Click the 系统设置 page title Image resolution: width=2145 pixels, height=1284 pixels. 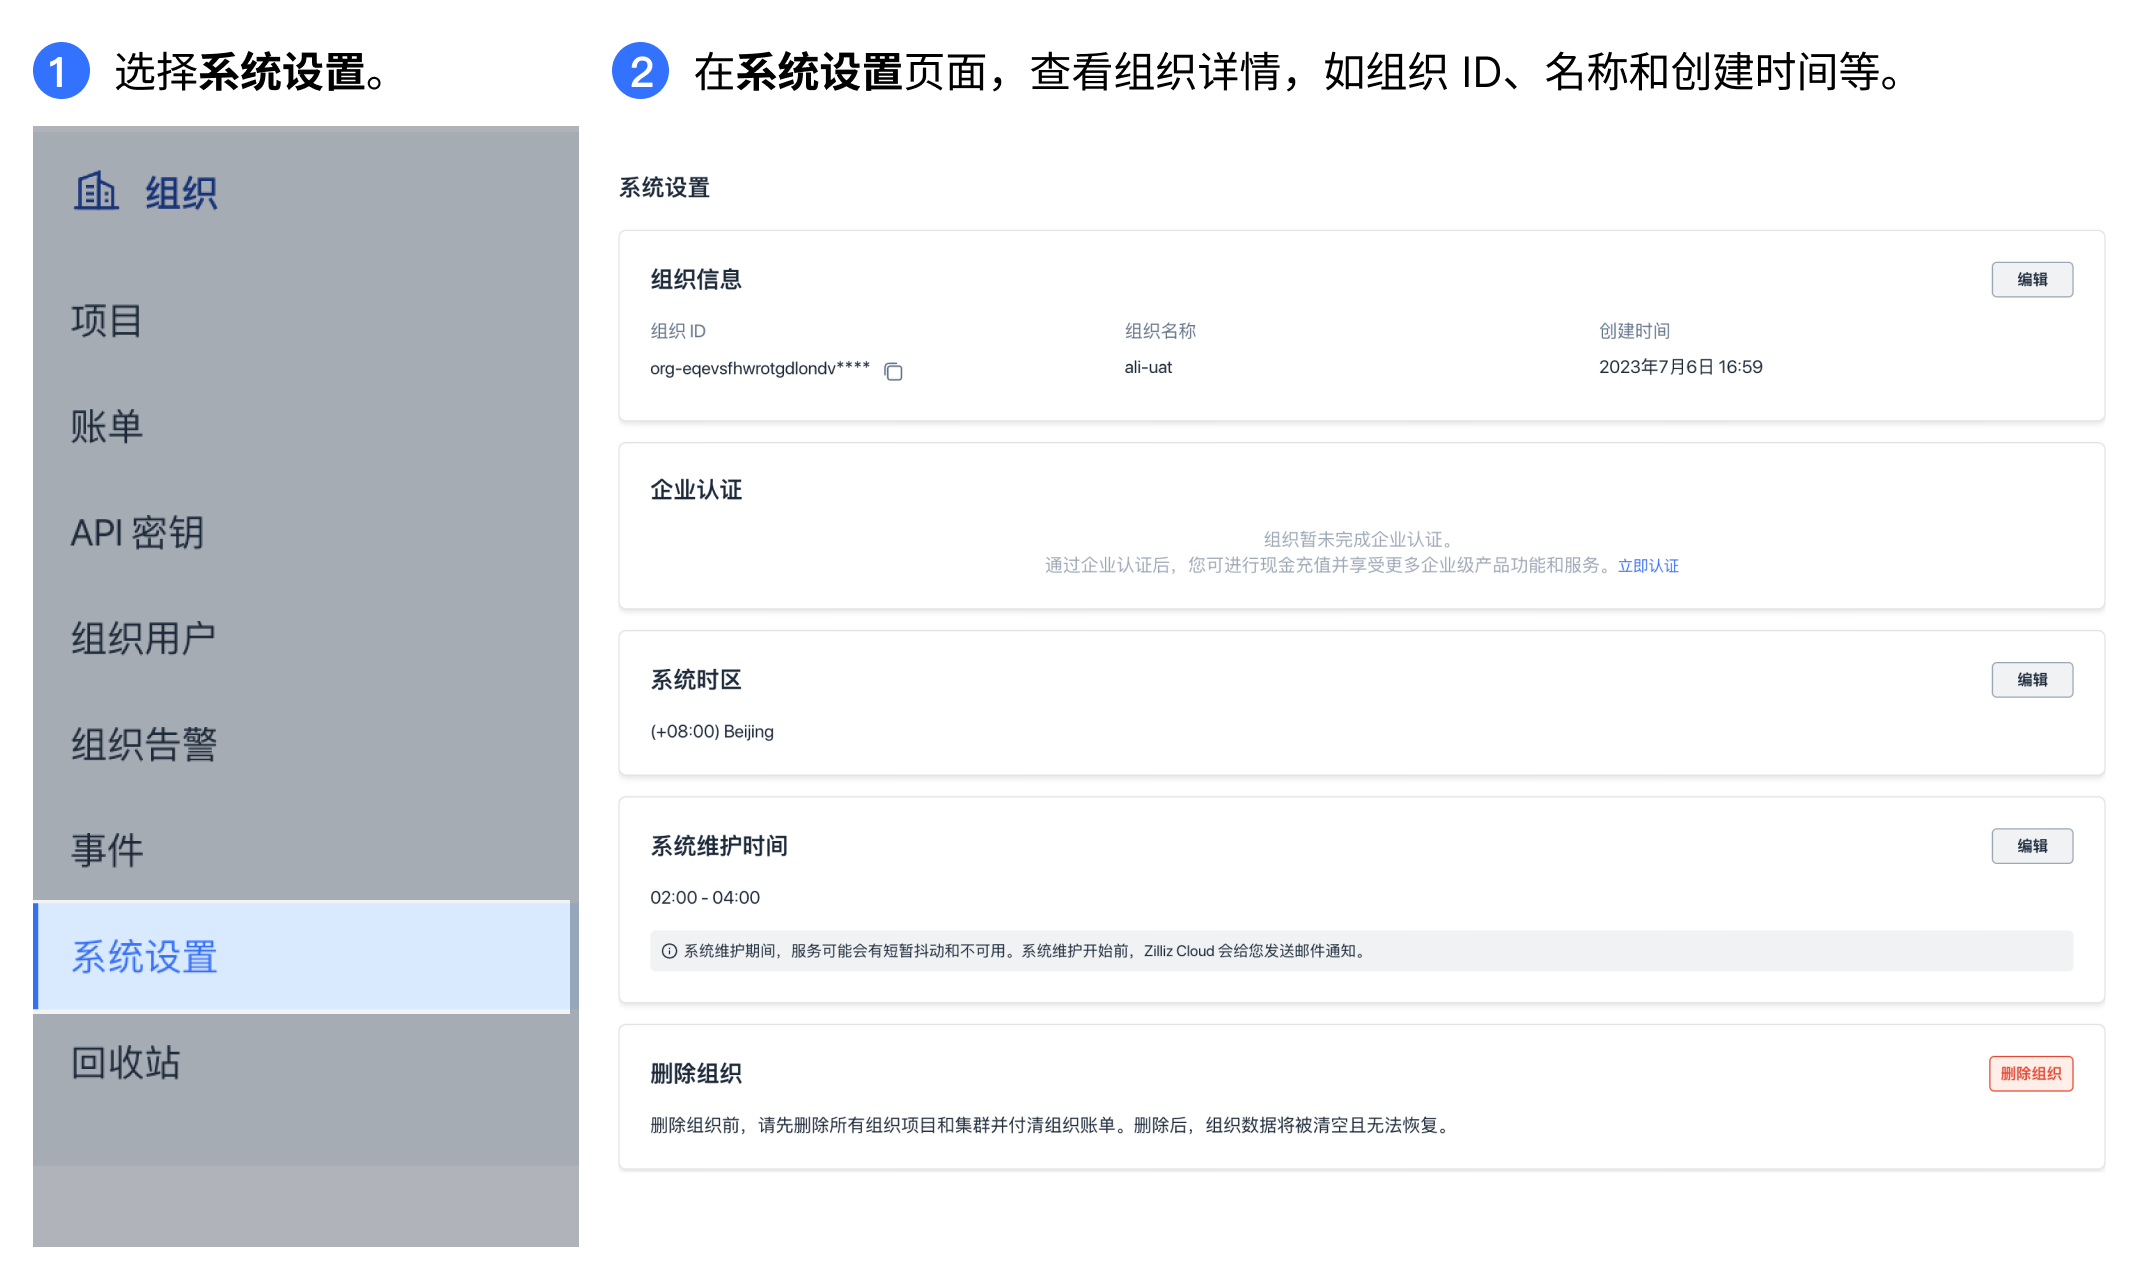(664, 188)
